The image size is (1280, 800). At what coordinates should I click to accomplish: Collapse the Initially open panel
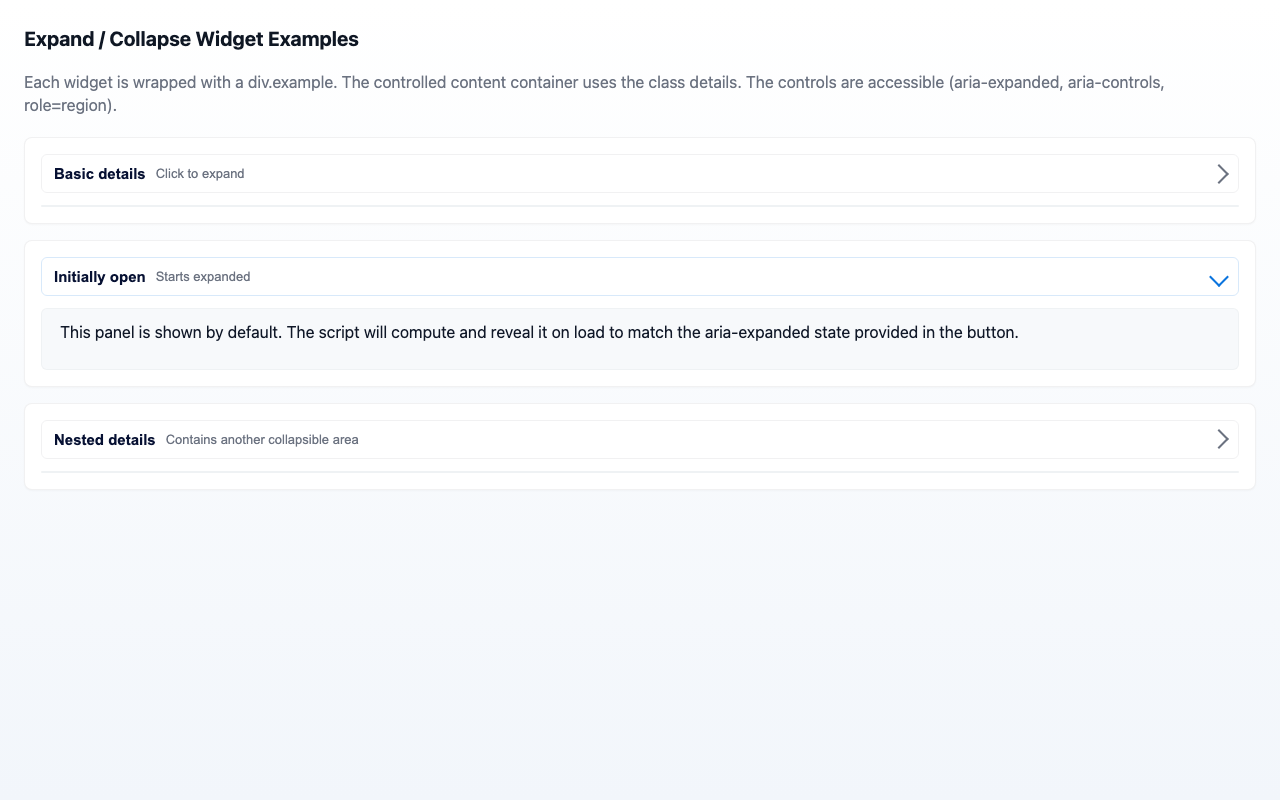(640, 276)
